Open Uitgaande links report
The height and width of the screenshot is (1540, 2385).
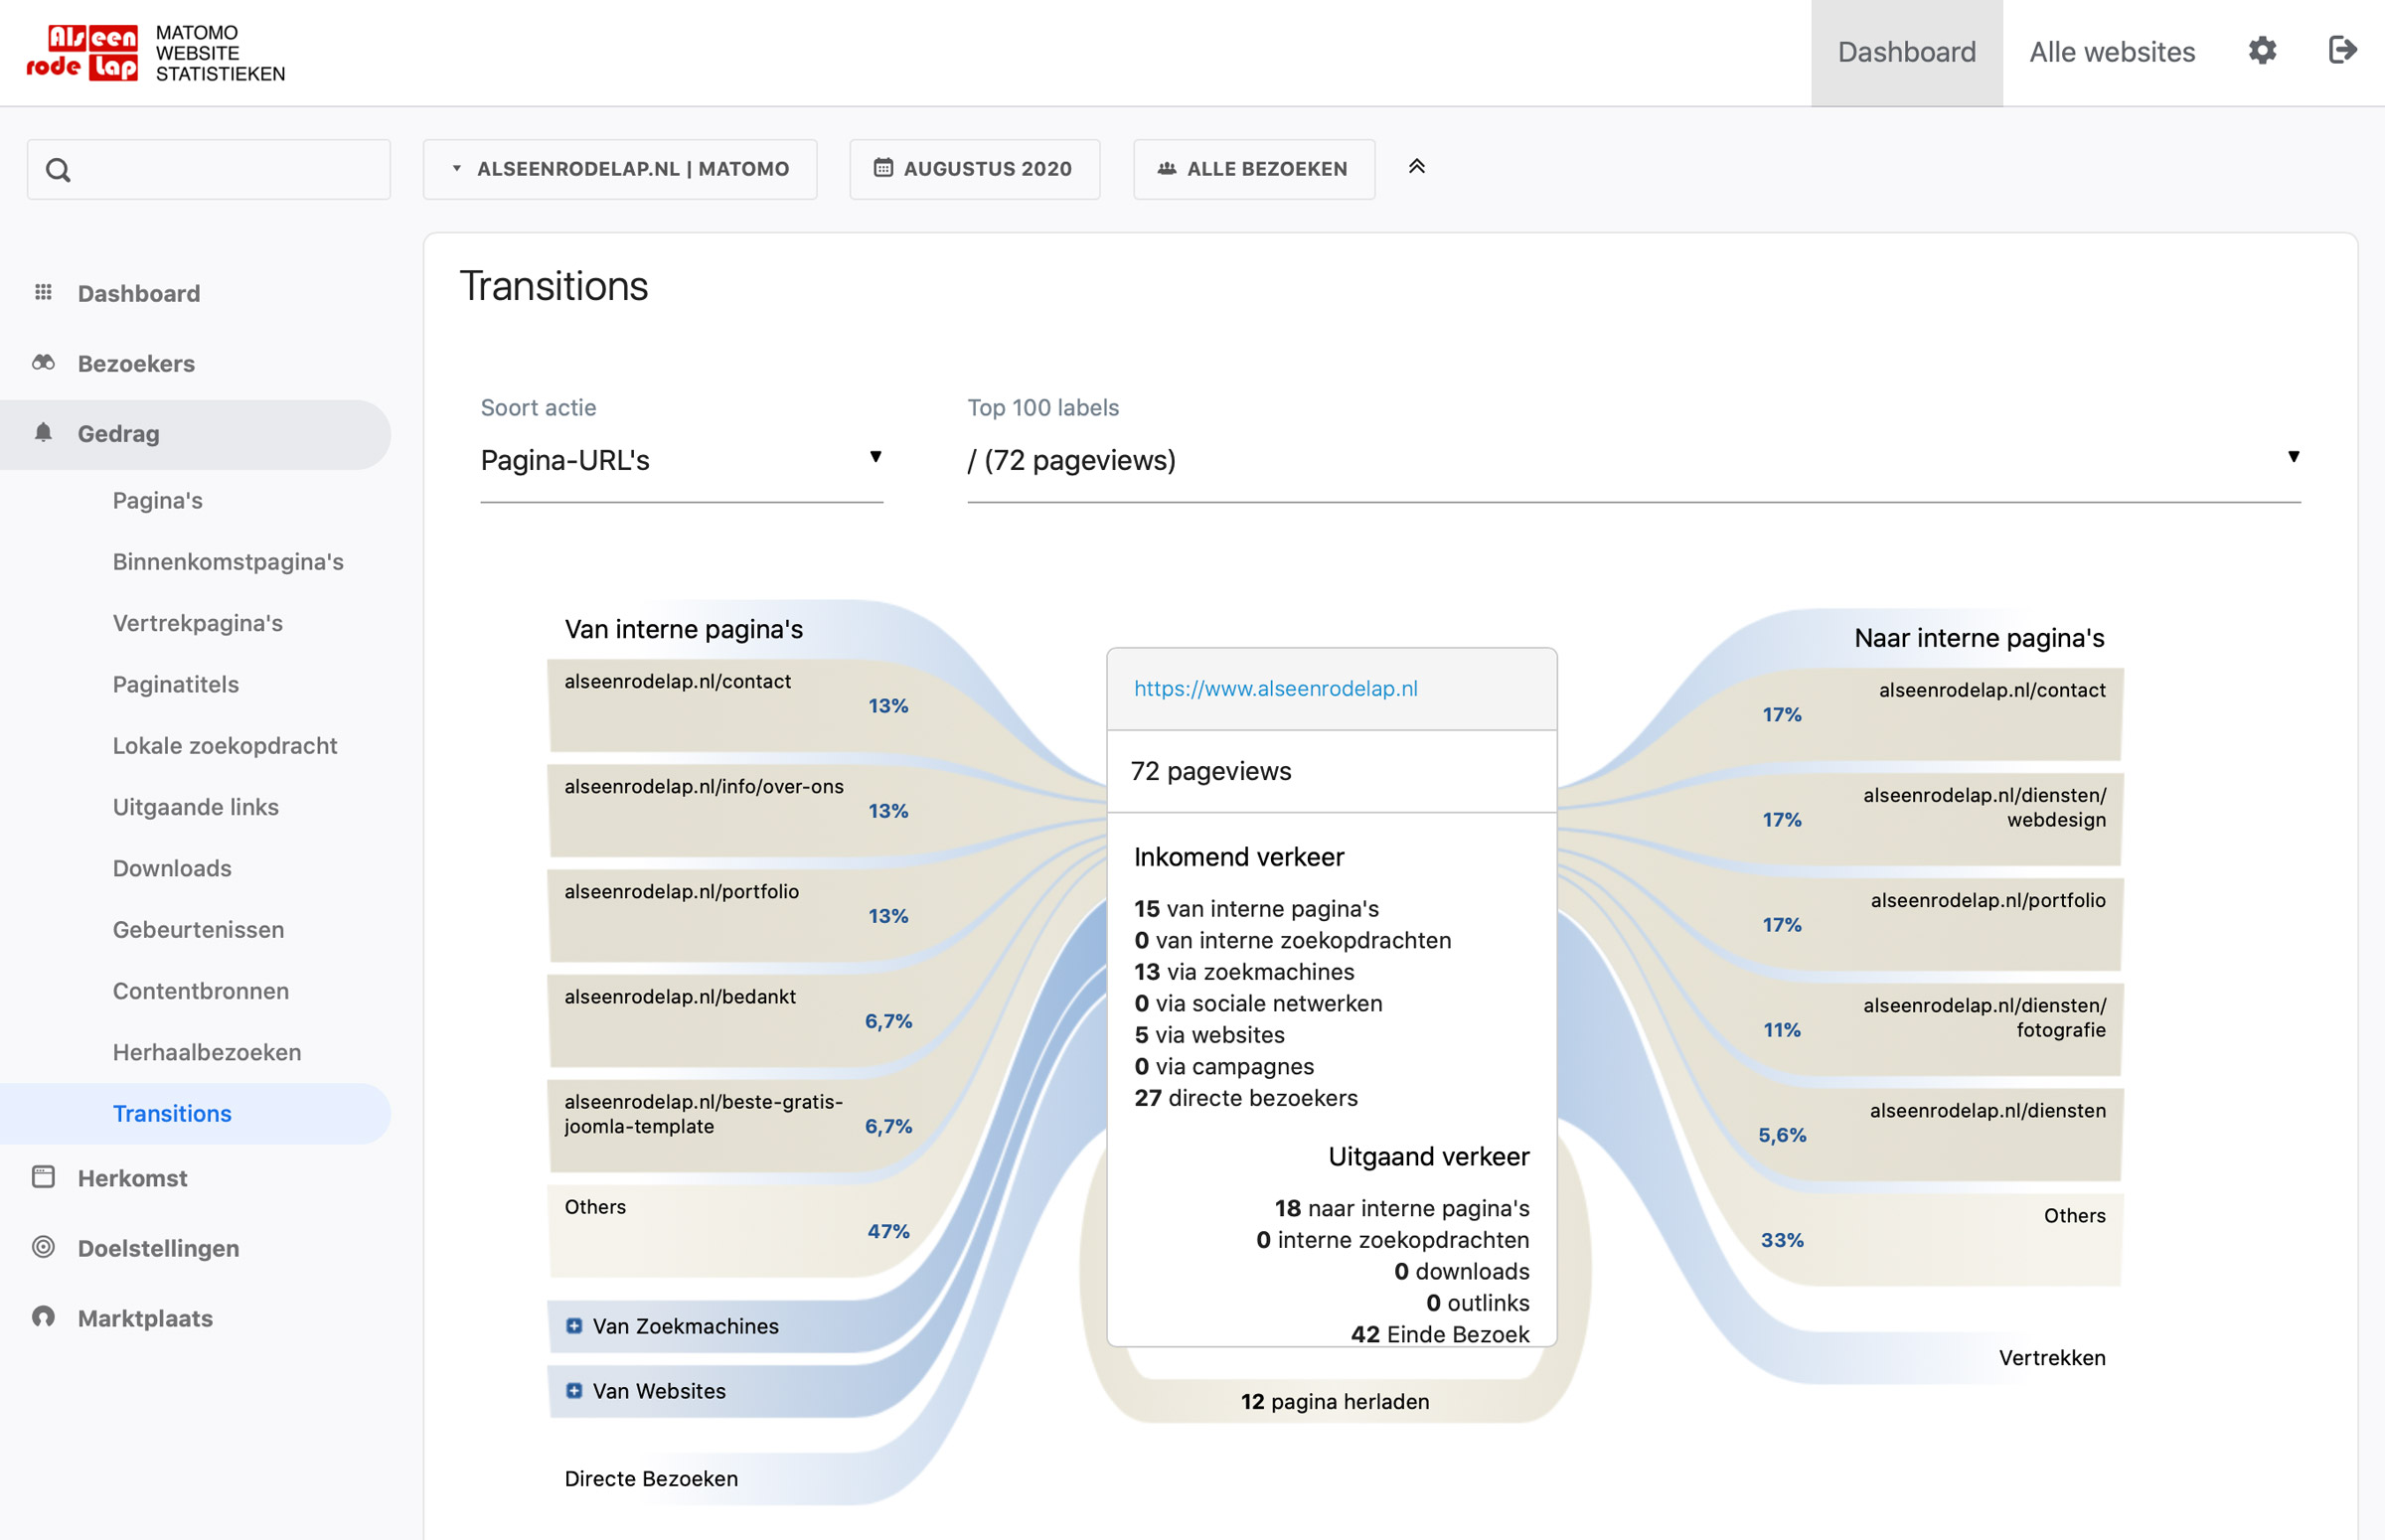(x=195, y=807)
